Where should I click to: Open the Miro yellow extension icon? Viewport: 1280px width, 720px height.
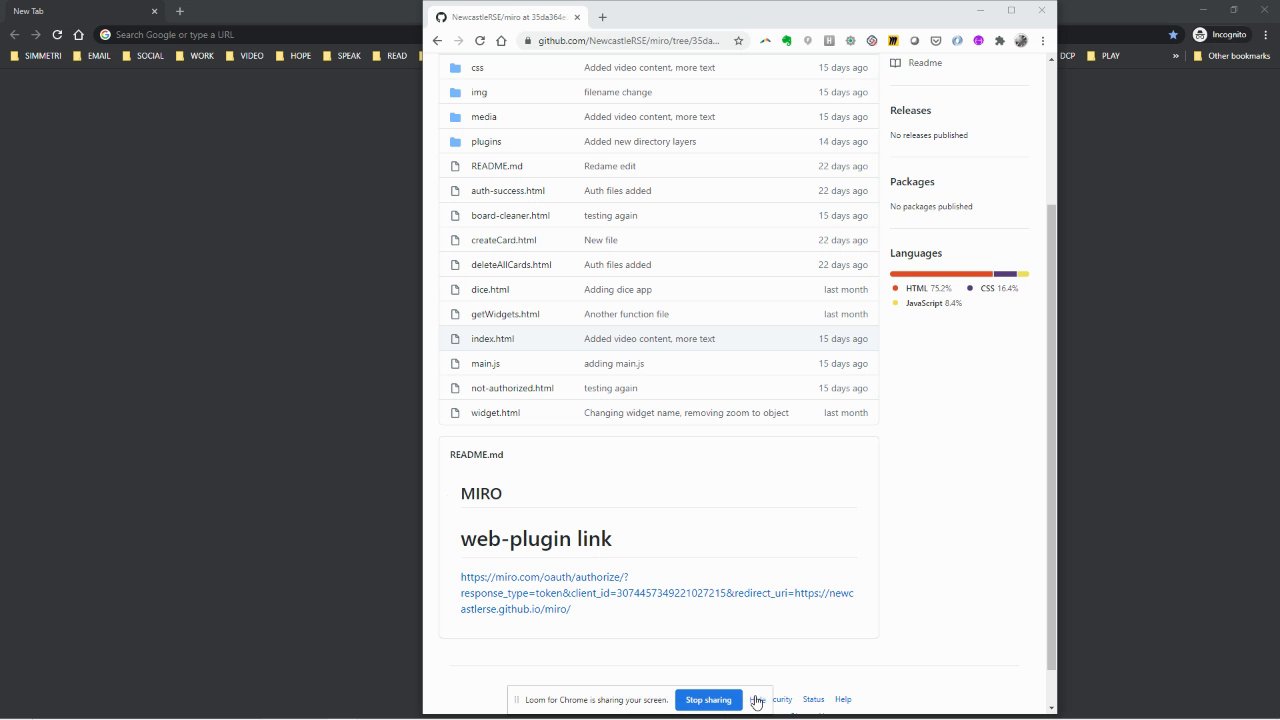pyautogui.click(x=893, y=41)
